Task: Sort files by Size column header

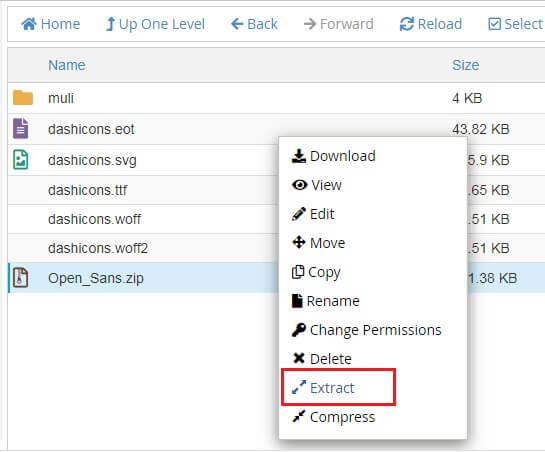Action: (x=466, y=65)
